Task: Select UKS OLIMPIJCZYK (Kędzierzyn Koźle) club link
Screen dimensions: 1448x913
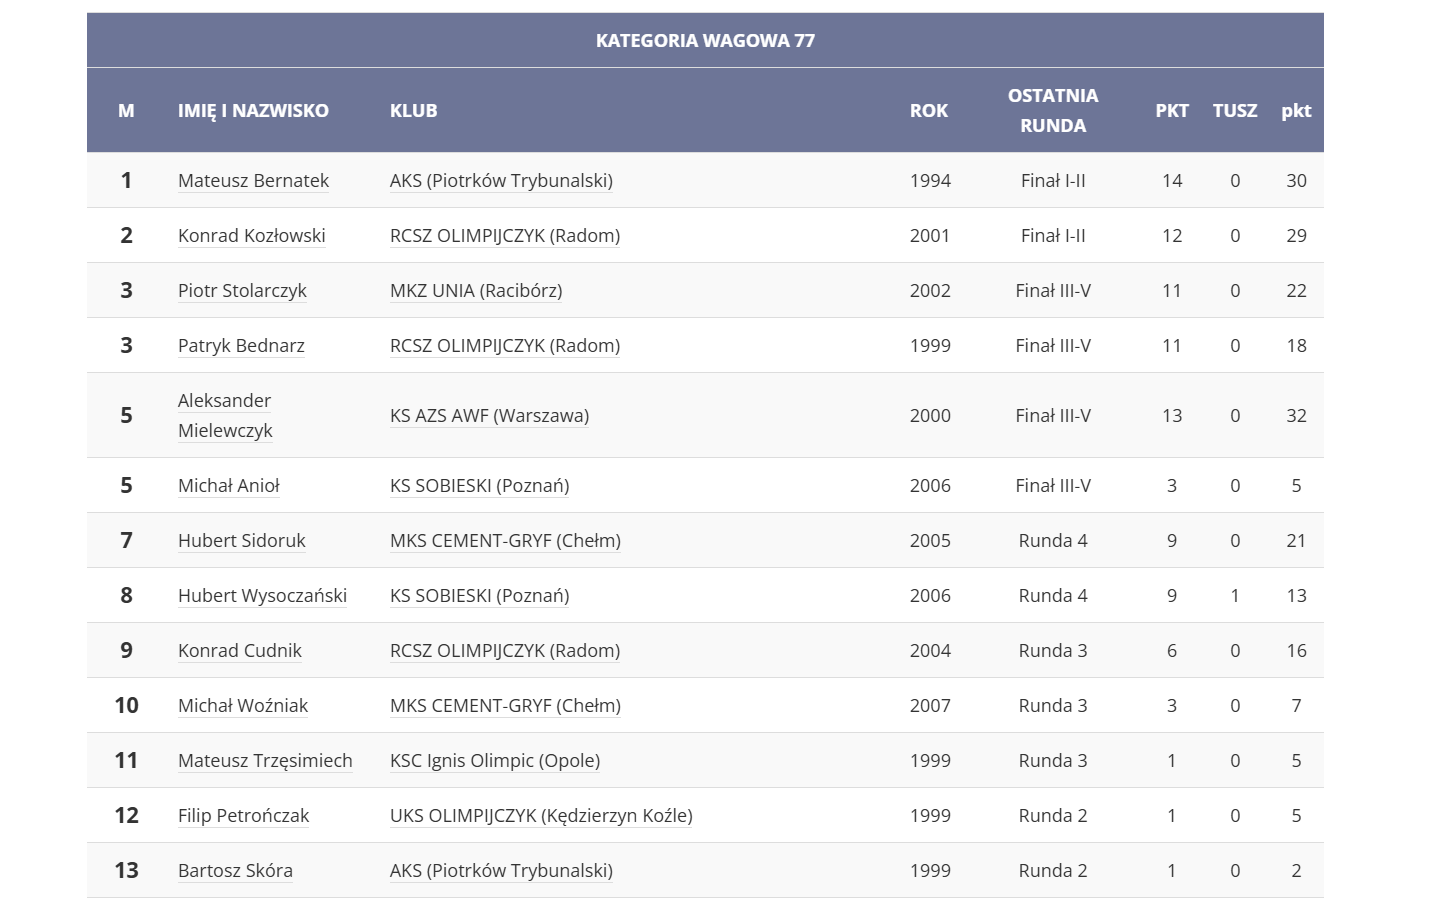Action: click(540, 816)
